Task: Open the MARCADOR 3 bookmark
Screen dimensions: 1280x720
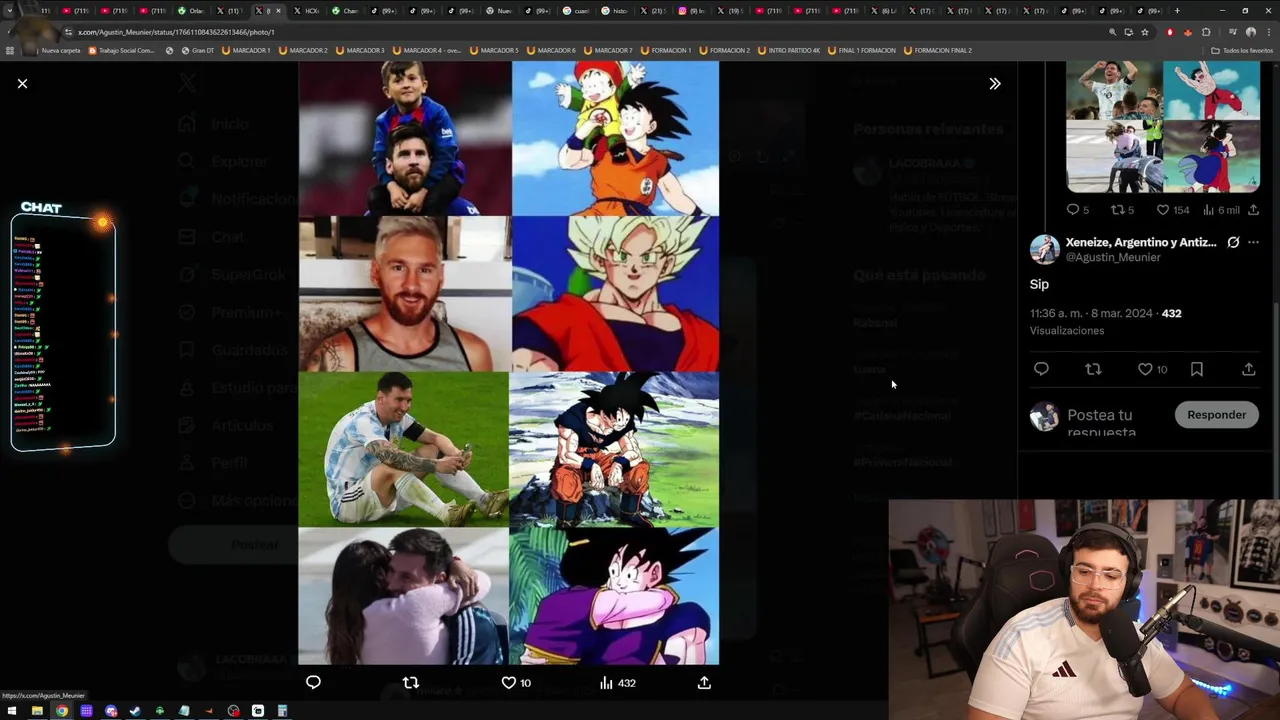Action: coord(361,50)
